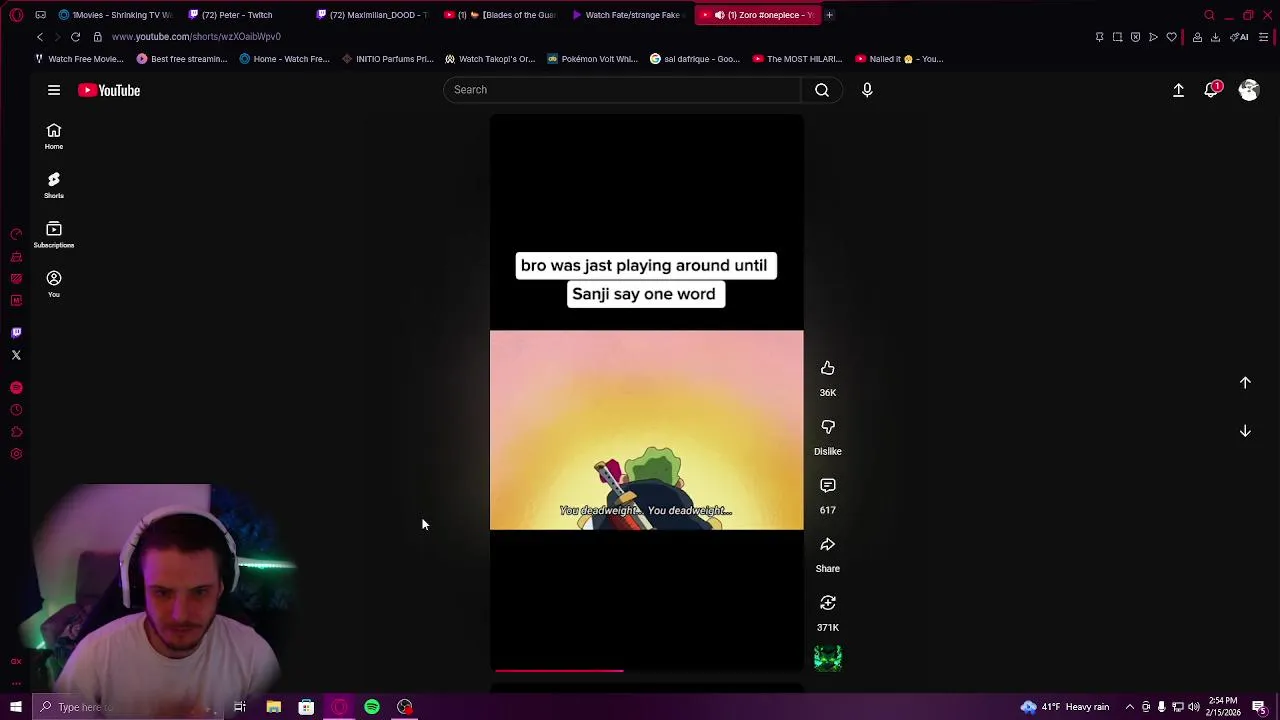The height and width of the screenshot is (720, 1280).
Task: Select the Zoro #onepiece tab
Action: click(x=757, y=15)
